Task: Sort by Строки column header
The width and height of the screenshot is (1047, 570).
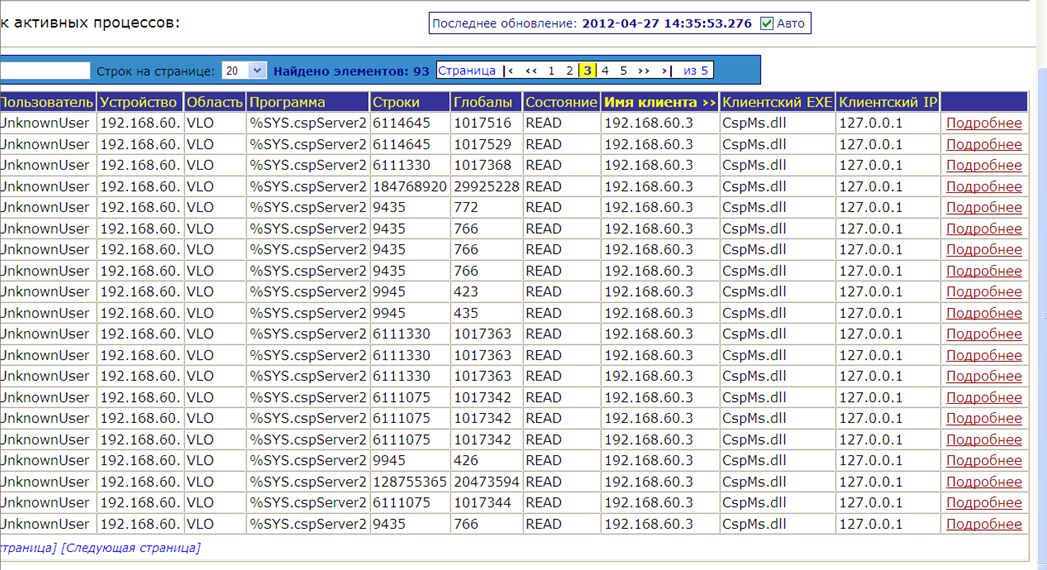Action: coord(396,102)
